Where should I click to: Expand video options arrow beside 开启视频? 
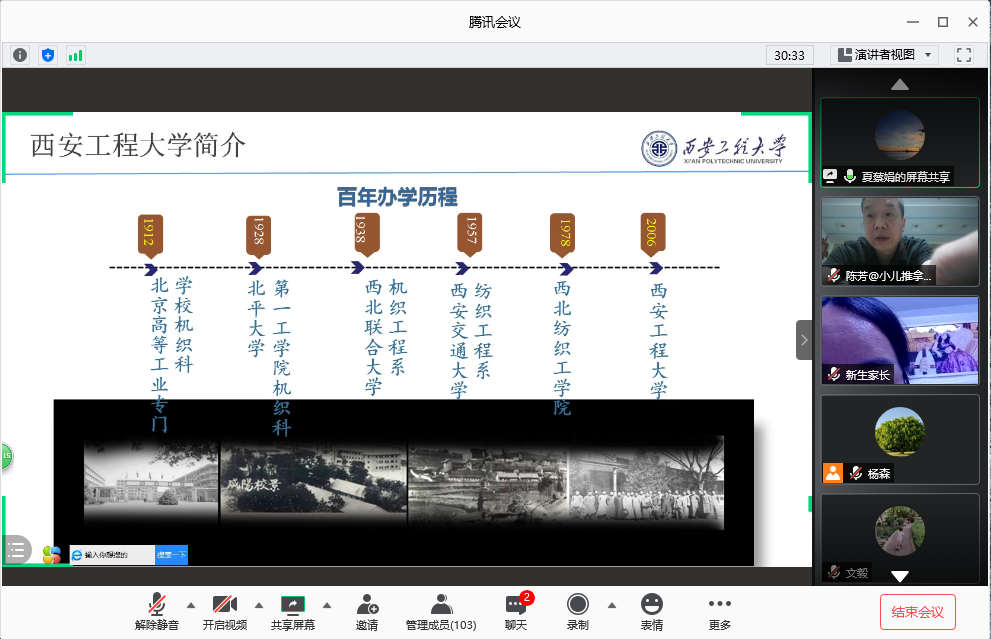click(258, 605)
